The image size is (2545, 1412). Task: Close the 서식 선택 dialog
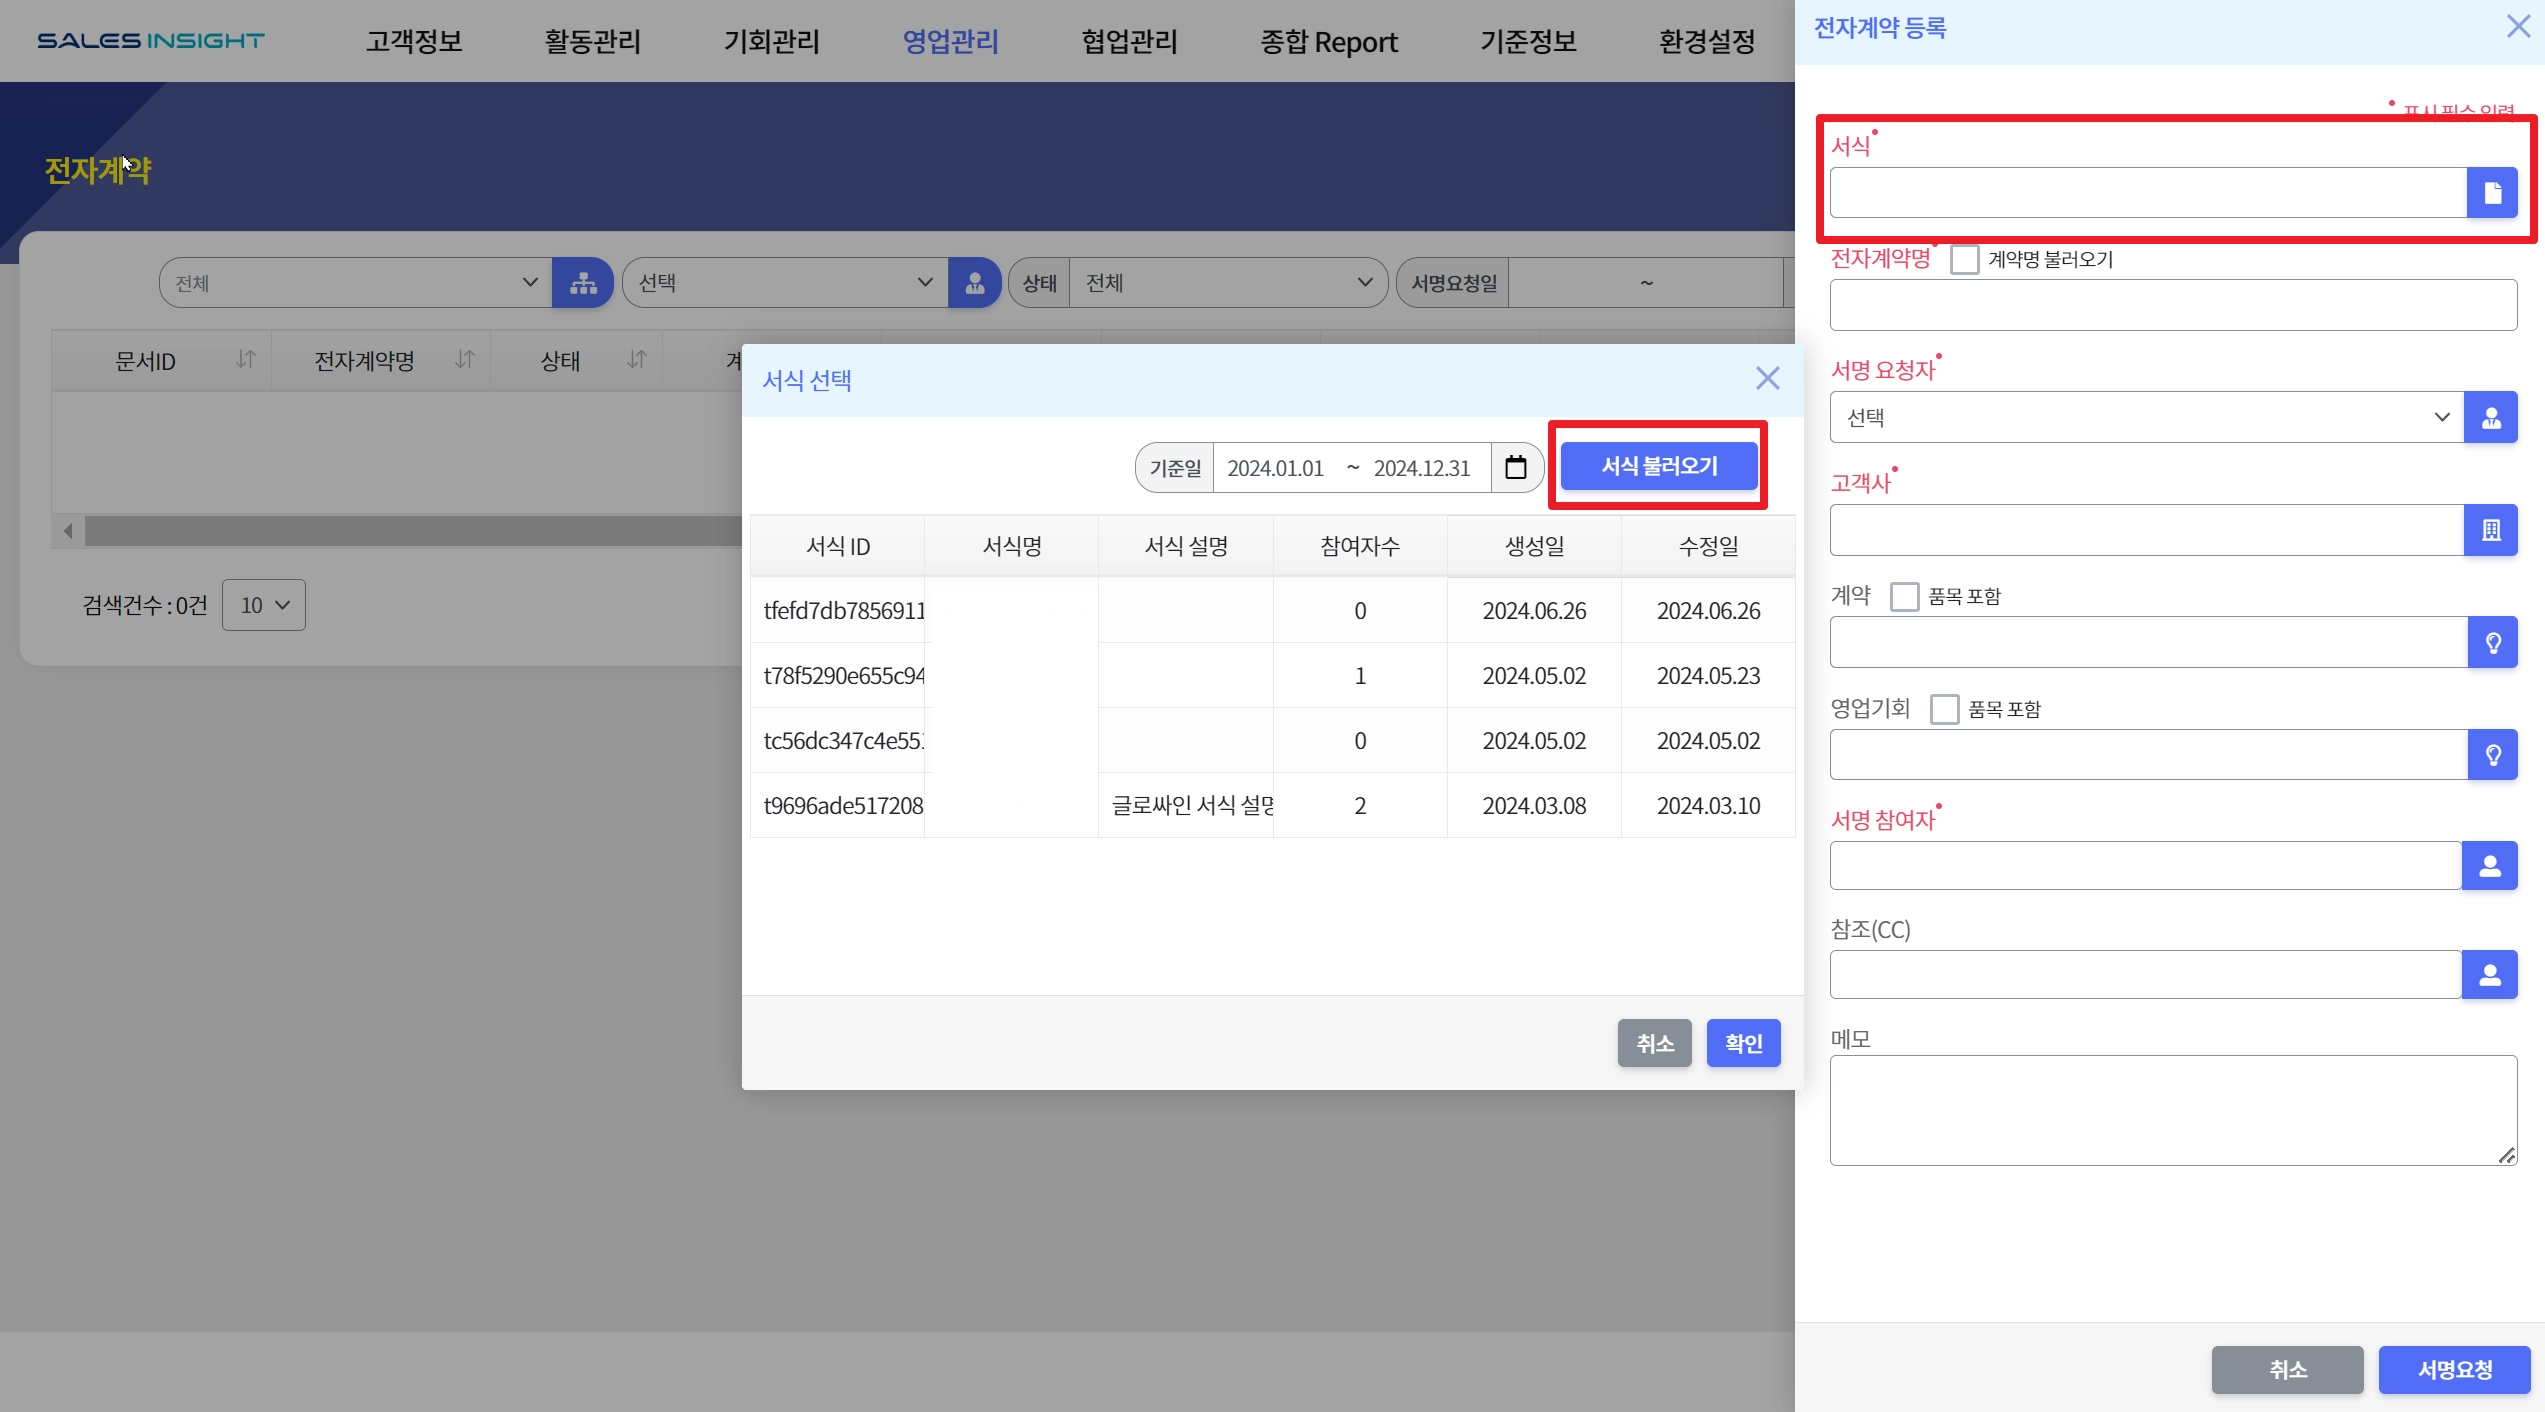pyautogui.click(x=1767, y=378)
